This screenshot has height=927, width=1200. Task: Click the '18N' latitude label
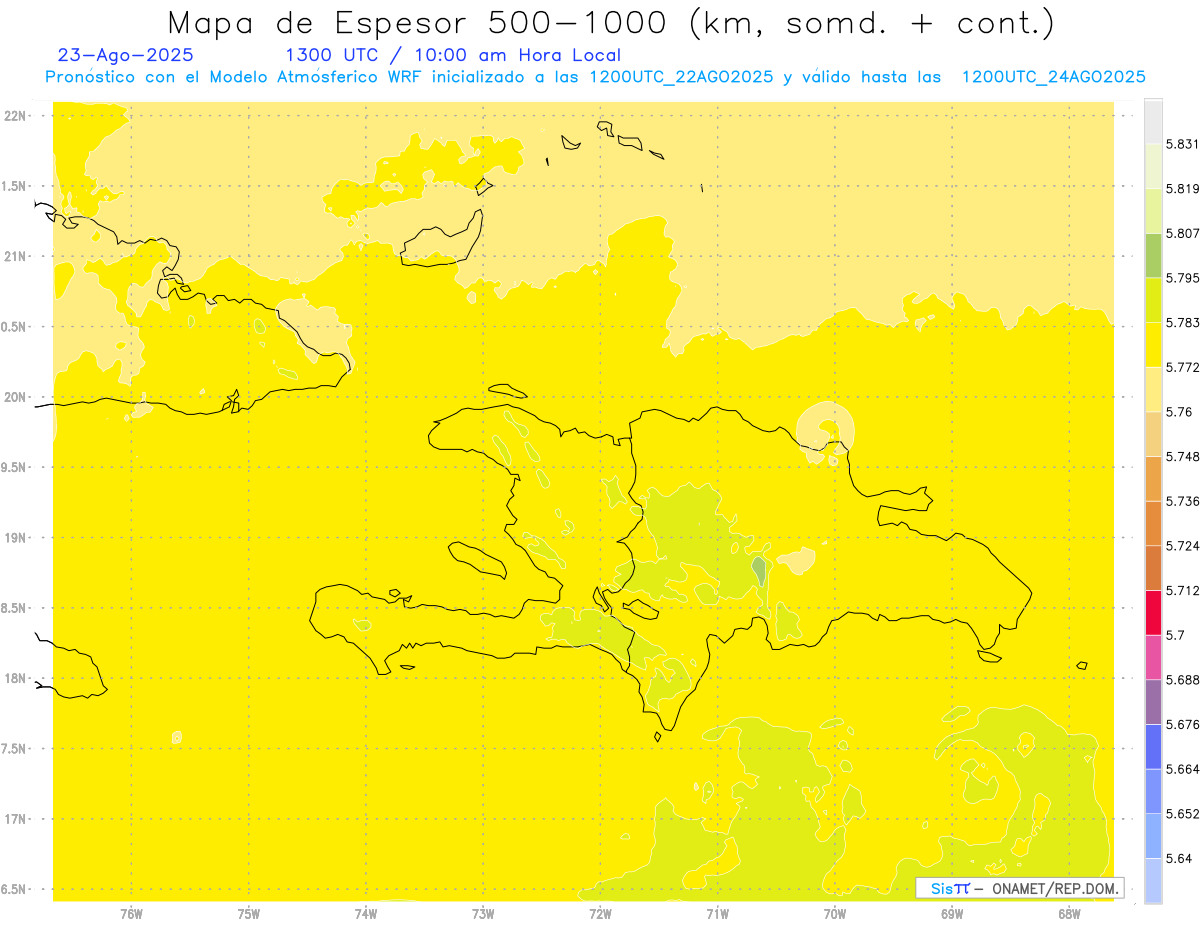tap(15, 678)
